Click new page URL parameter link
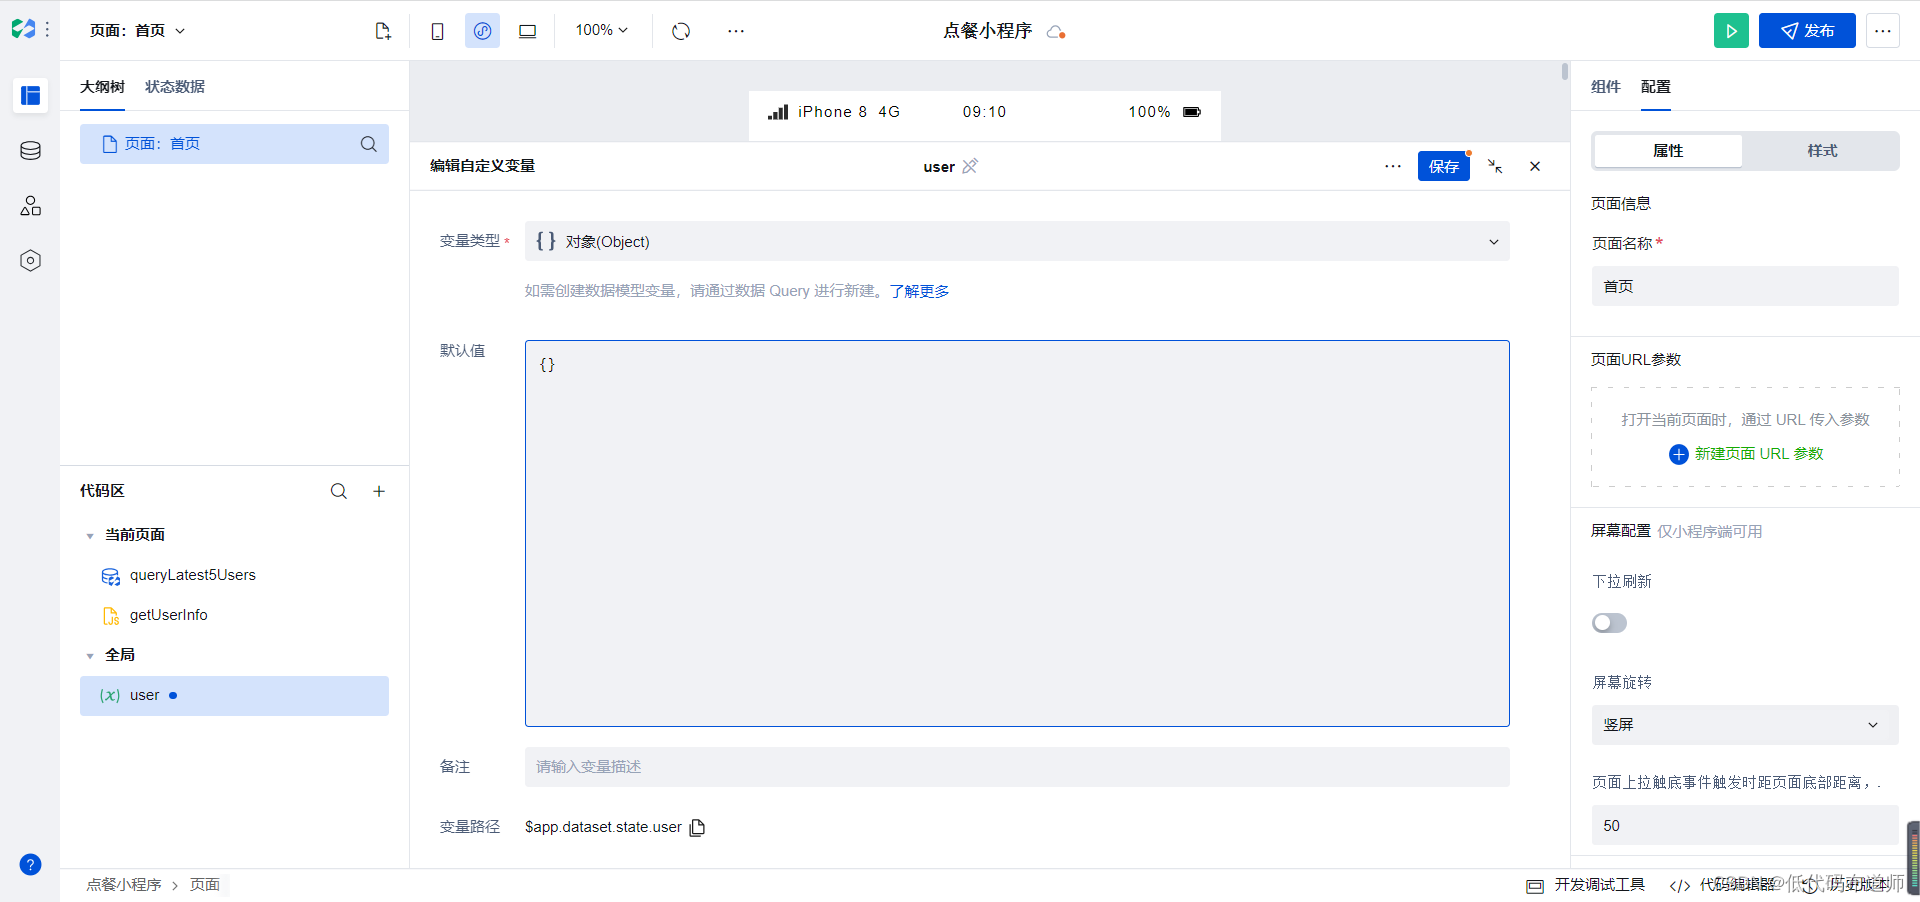This screenshot has width=1920, height=902. click(x=1759, y=454)
